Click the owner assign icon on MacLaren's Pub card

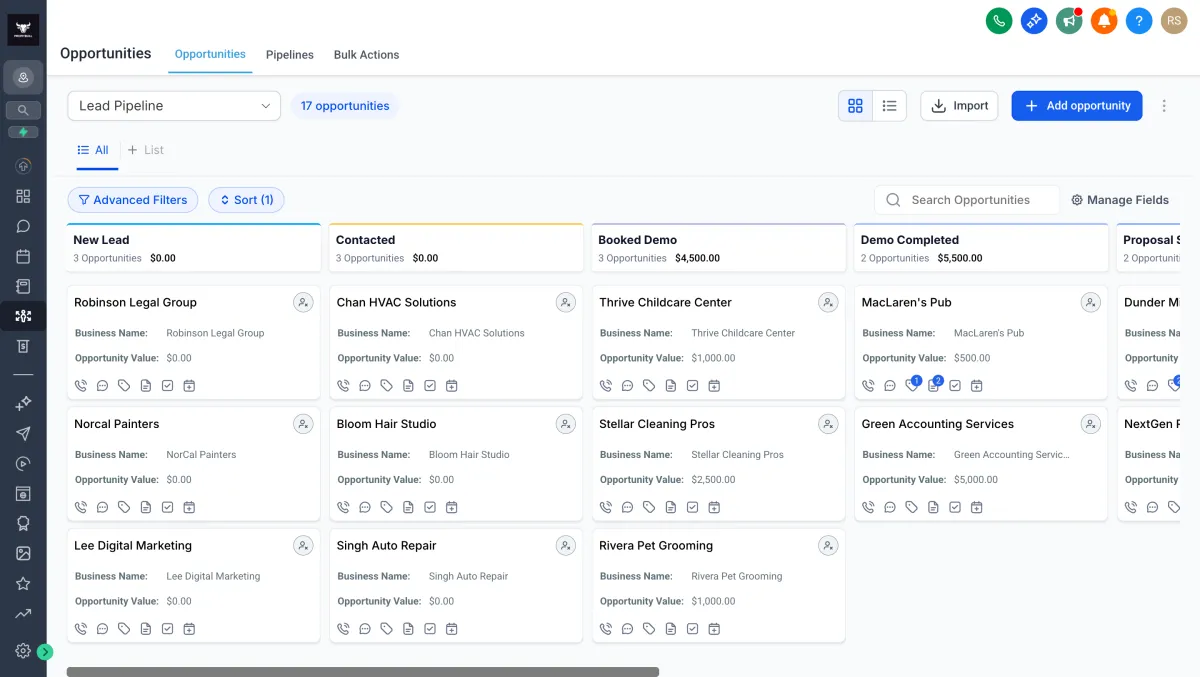(x=1091, y=302)
